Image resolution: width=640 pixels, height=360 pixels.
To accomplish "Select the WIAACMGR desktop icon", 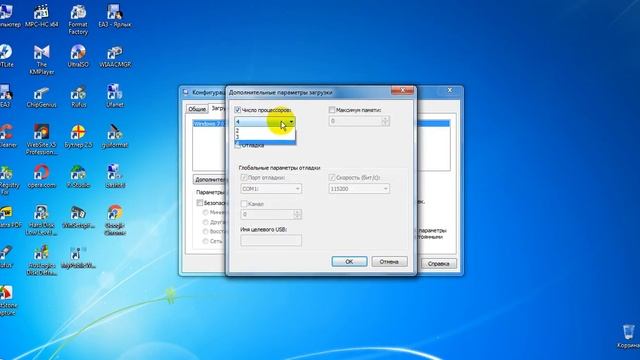I will [x=115, y=56].
